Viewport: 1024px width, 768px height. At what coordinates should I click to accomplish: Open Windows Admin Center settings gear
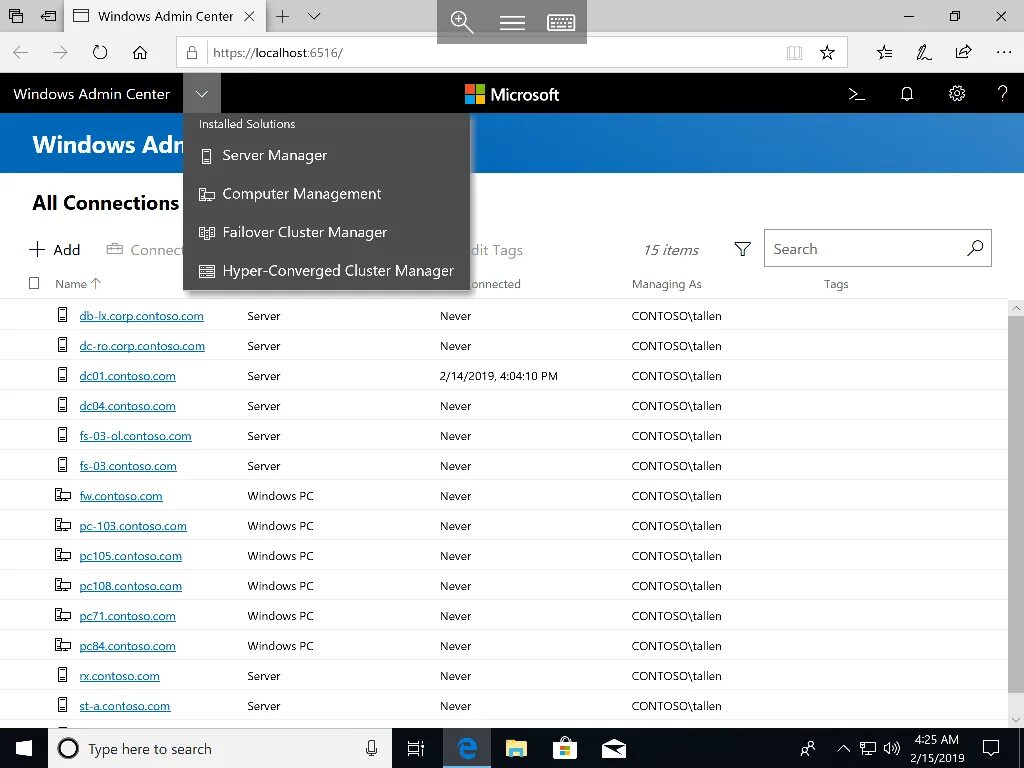tap(956, 93)
